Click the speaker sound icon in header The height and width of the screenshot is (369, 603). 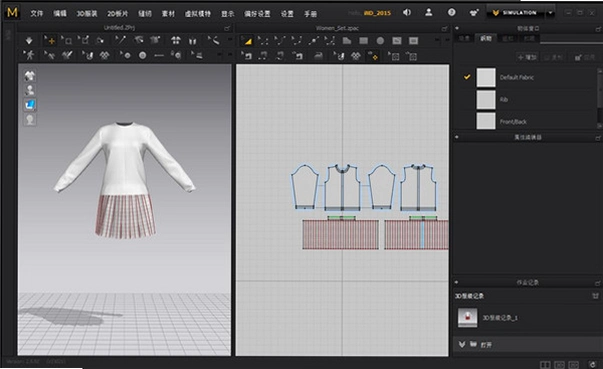pyautogui.click(x=406, y=13)
